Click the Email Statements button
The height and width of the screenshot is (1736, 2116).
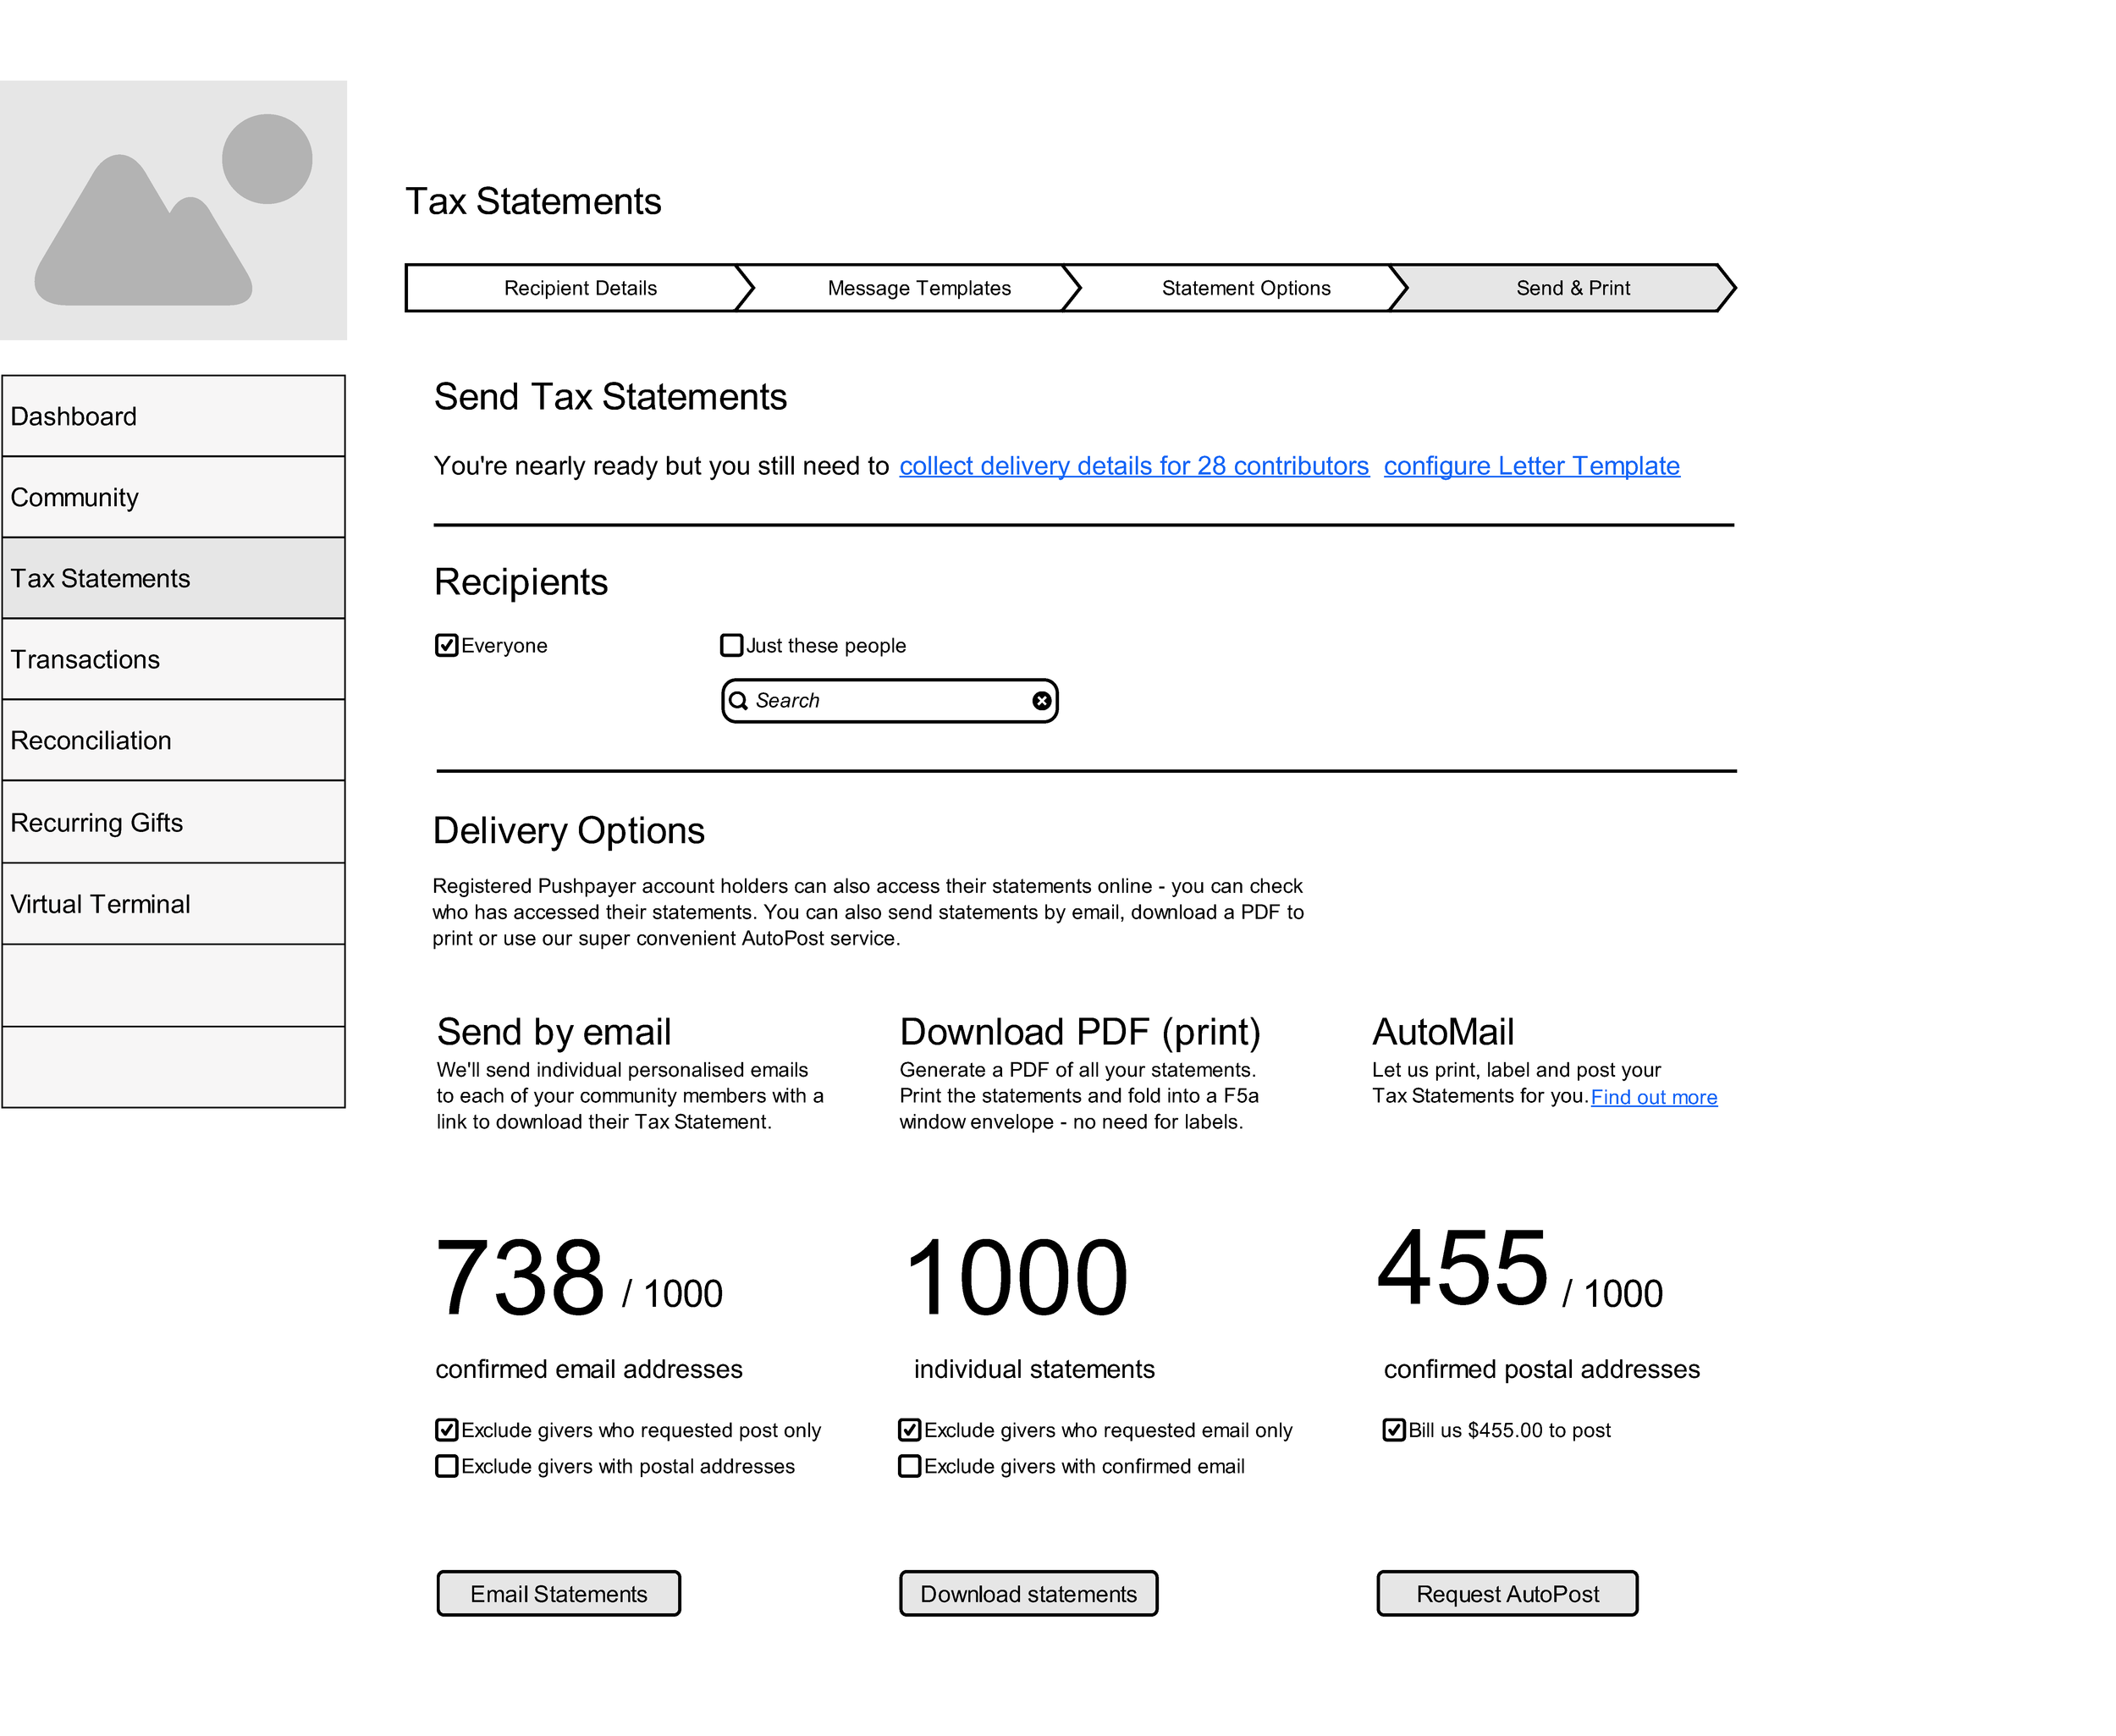click(x=558, y=1594)
